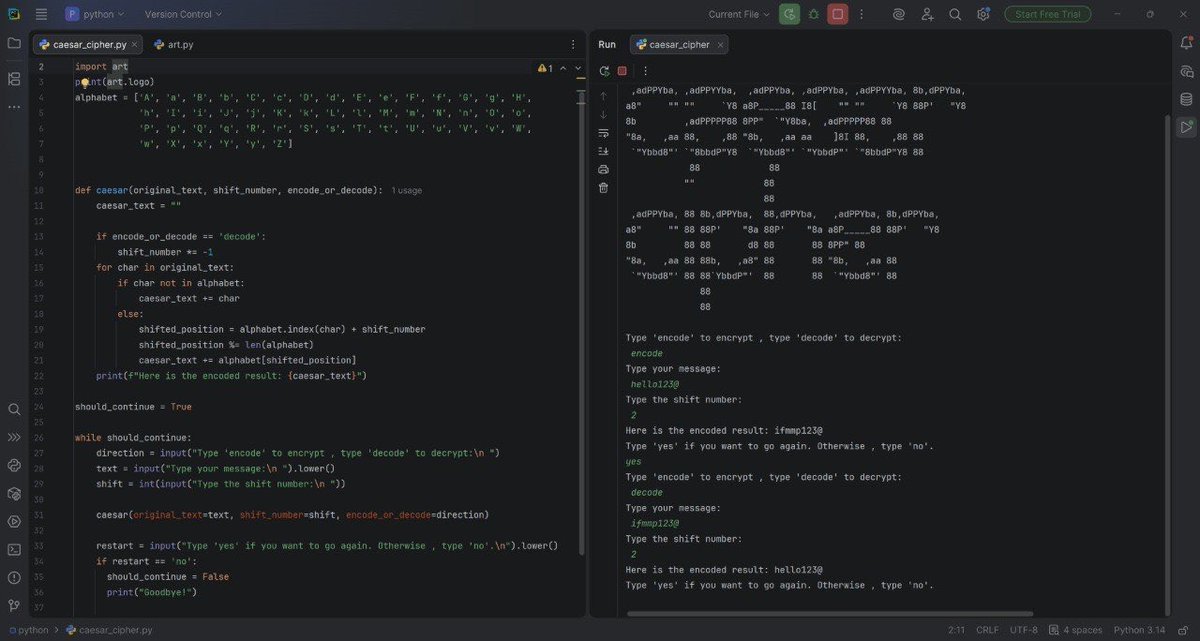The image size is (1200, 641).
Task: Open Search Everywhere magnifier in title bar
Action: [955, 14]
